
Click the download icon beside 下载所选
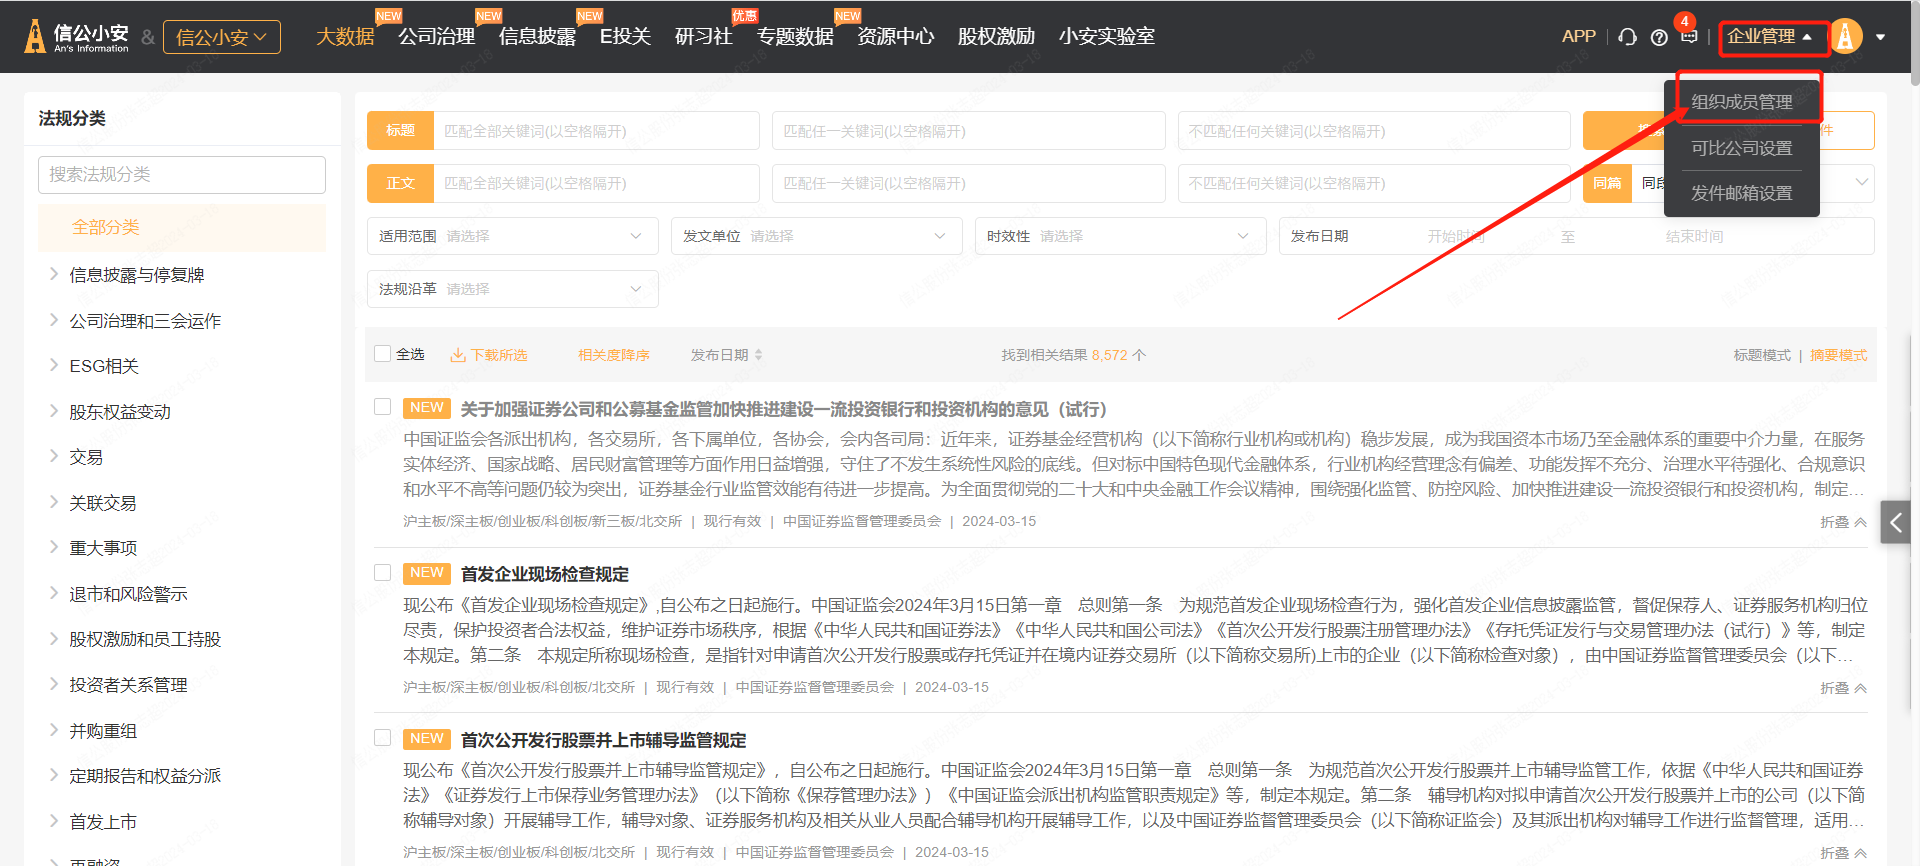(x=458, y=355)
